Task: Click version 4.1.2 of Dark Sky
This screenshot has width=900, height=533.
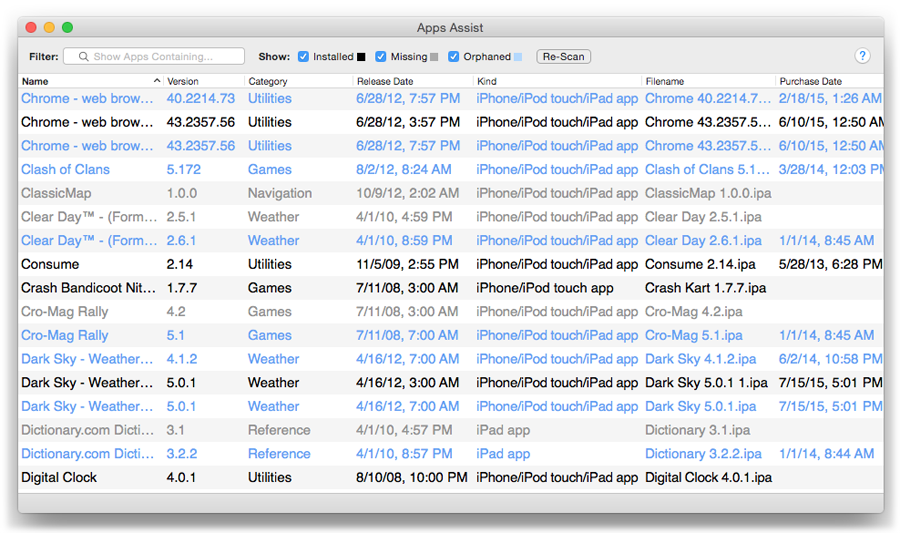Action: pos(181,359)
